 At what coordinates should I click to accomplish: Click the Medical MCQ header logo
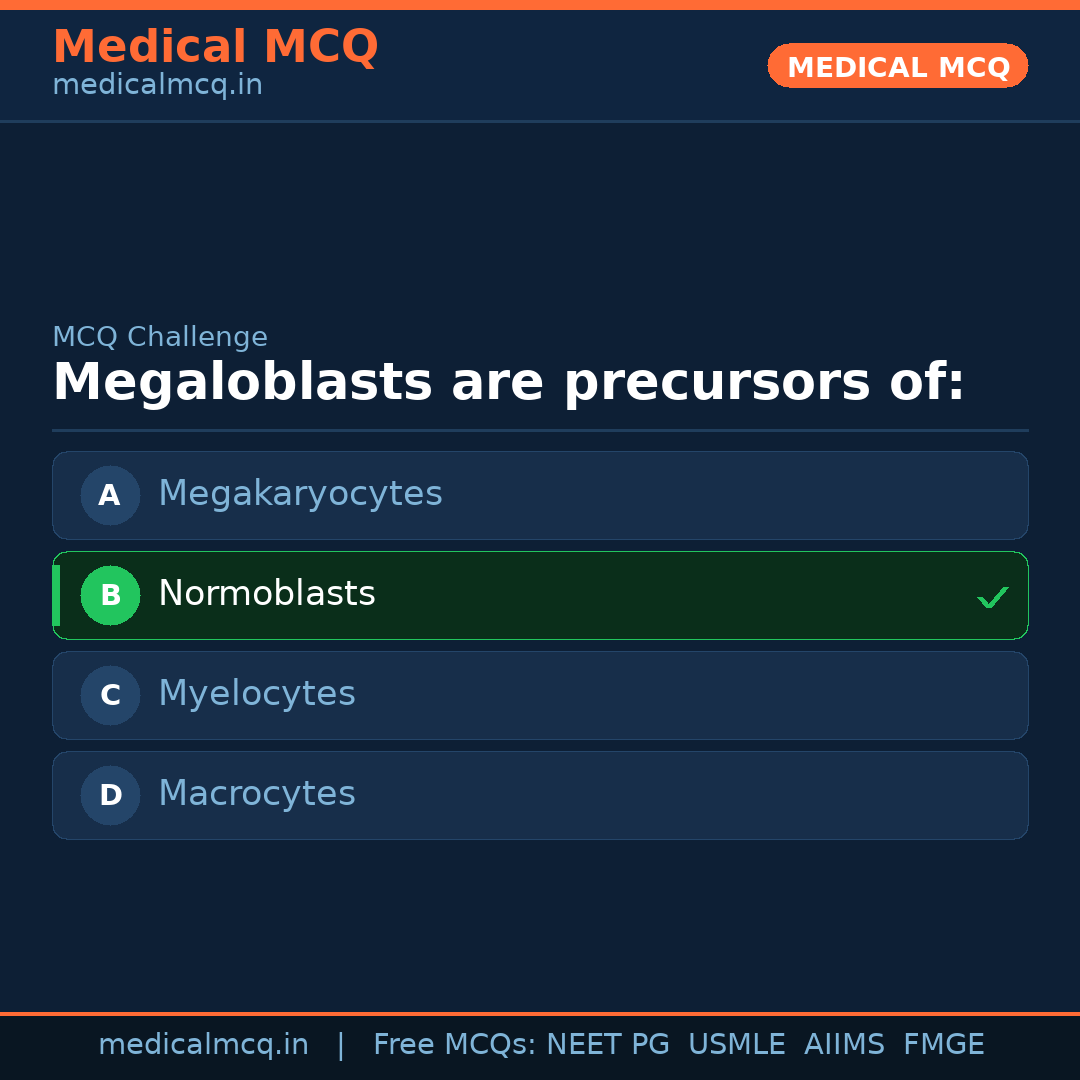click(x=215, y=47)
